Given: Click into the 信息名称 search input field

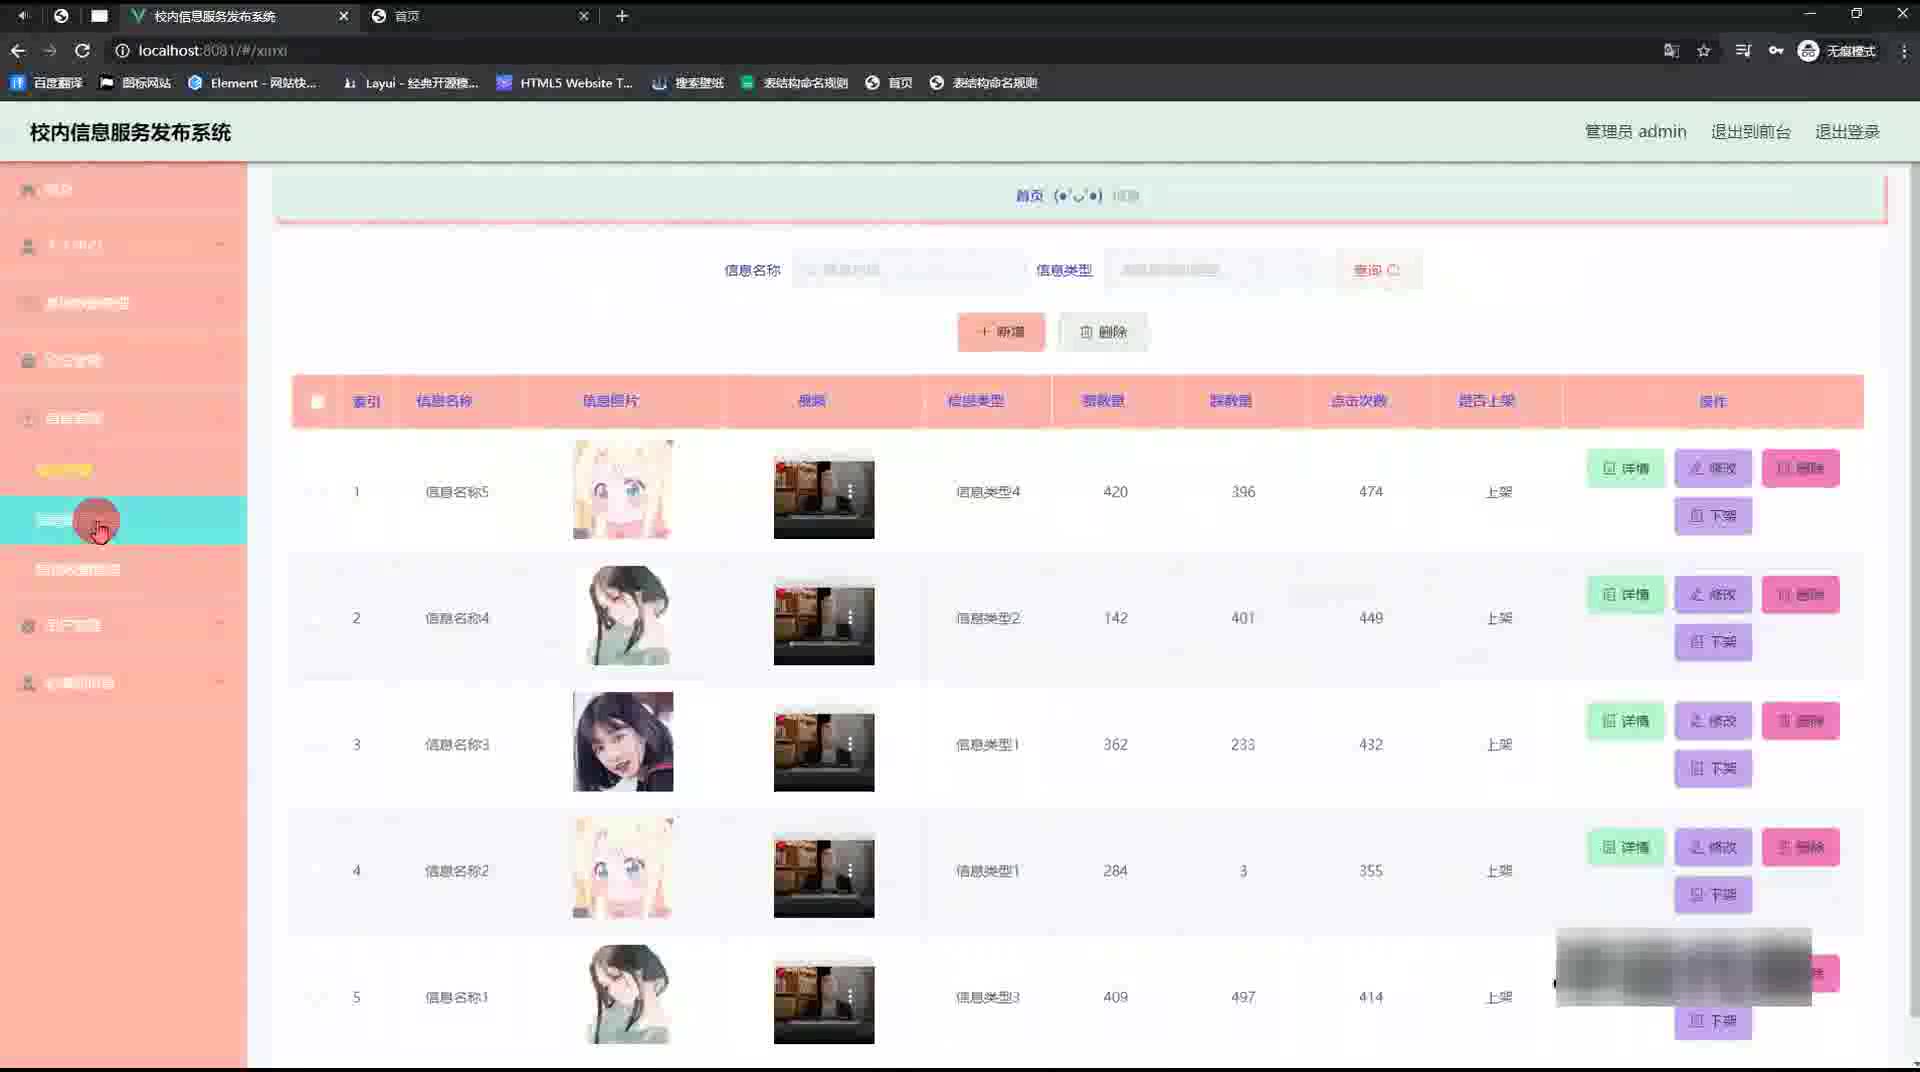Looking at the screenshot, I should 910,270.
